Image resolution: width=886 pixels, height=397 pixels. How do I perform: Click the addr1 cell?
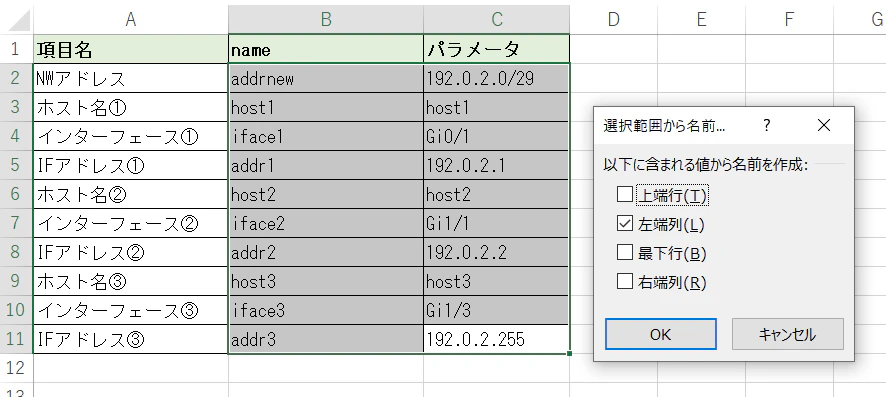coord(326,165)
